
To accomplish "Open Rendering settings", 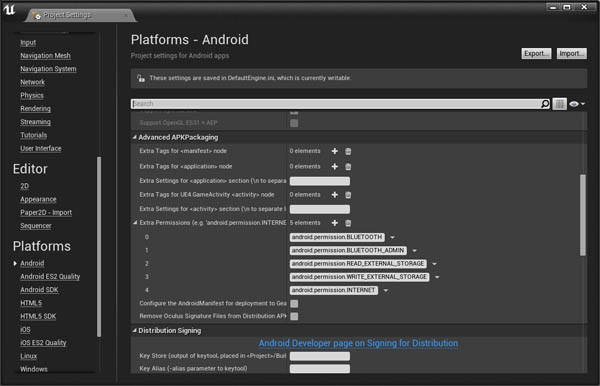I will tap(35, 109).
